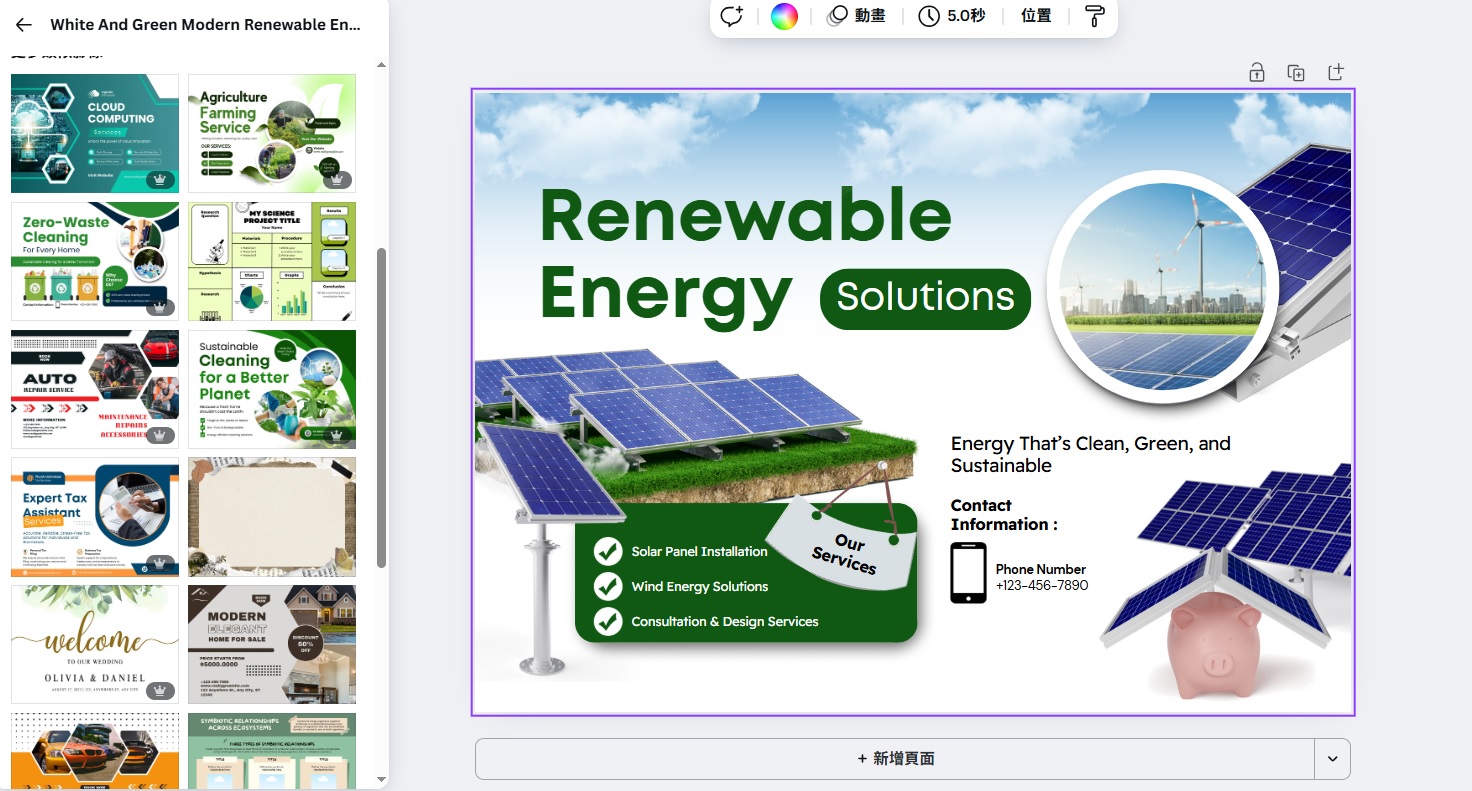Open the 位置 position panel
This screenshot has width=1472, height=791.
point(1036,16)
